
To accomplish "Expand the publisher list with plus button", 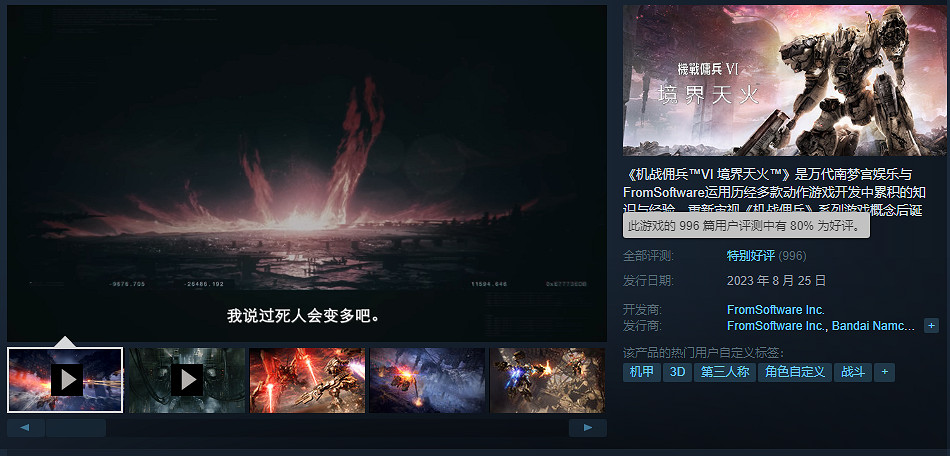I will pos(931,326).
